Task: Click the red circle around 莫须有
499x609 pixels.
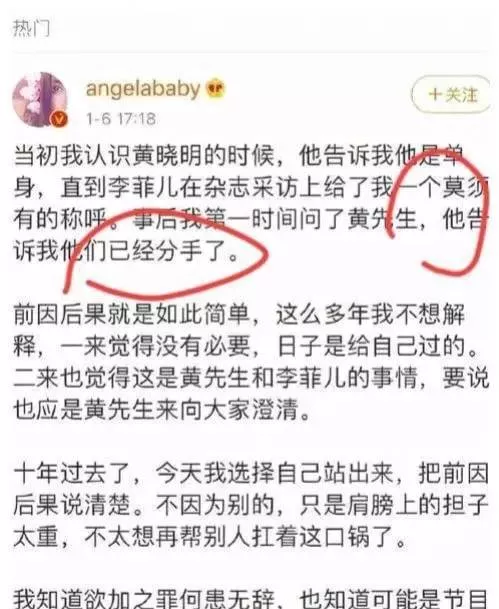Action: tap(438, 212)
